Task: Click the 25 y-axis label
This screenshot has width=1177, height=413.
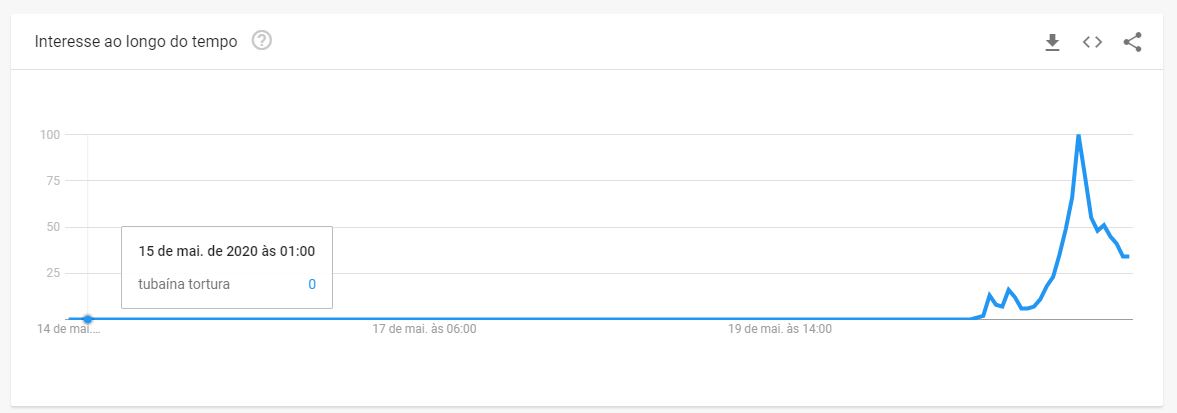Action: coord(53,273)
